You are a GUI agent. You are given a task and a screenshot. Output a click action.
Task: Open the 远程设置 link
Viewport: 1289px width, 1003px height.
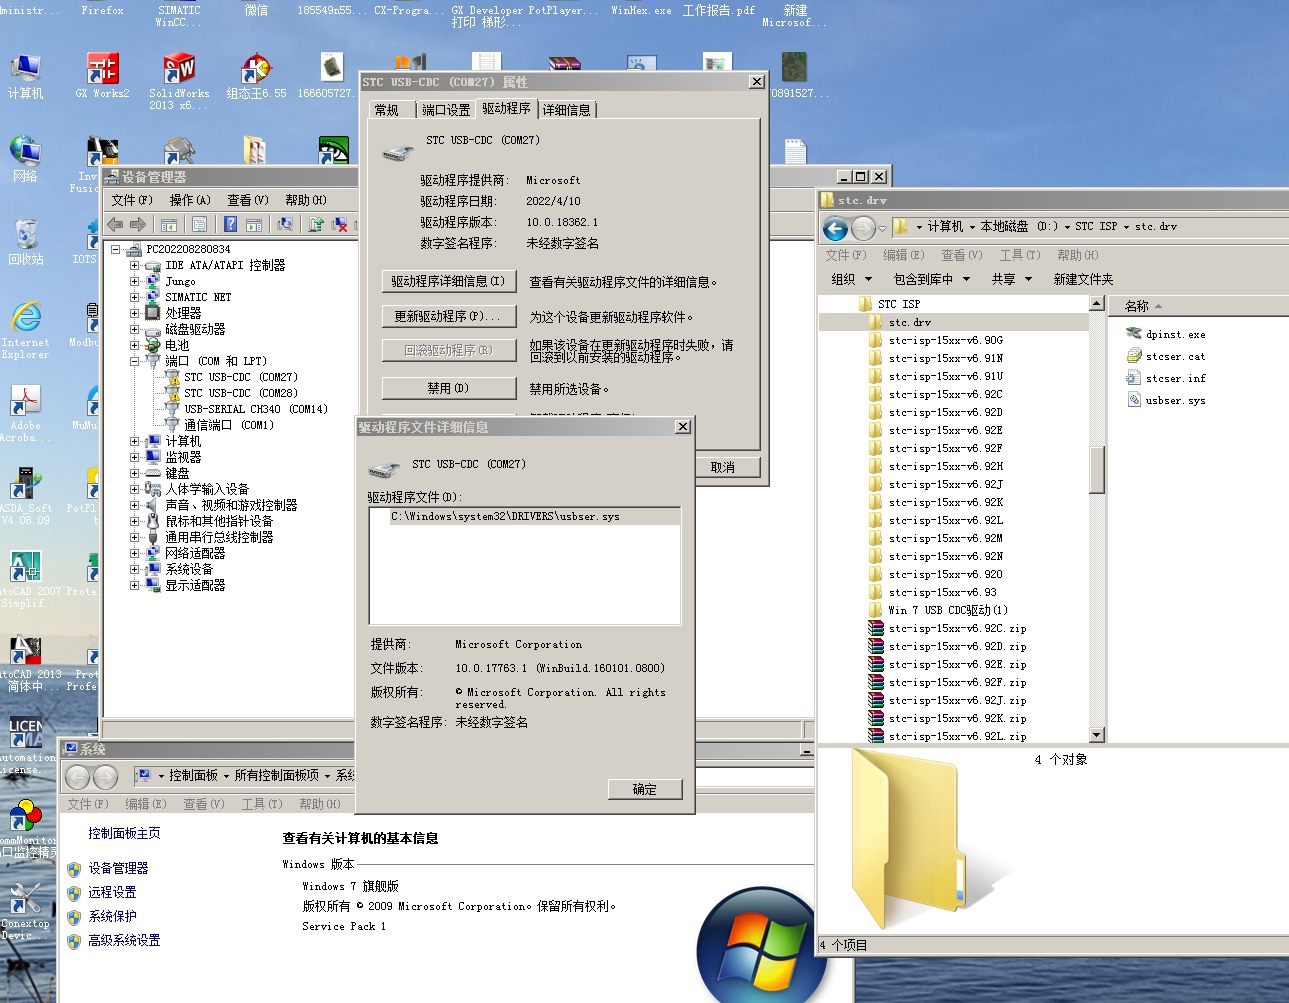pyautogui.click(x=112, y=892)
